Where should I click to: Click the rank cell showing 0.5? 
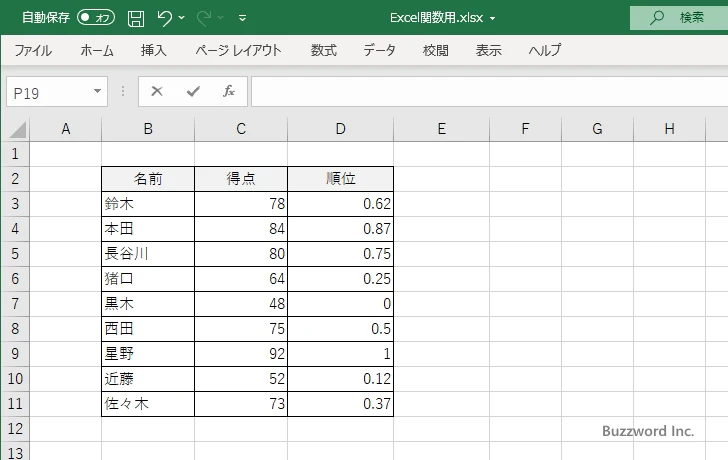pos(340,329)
